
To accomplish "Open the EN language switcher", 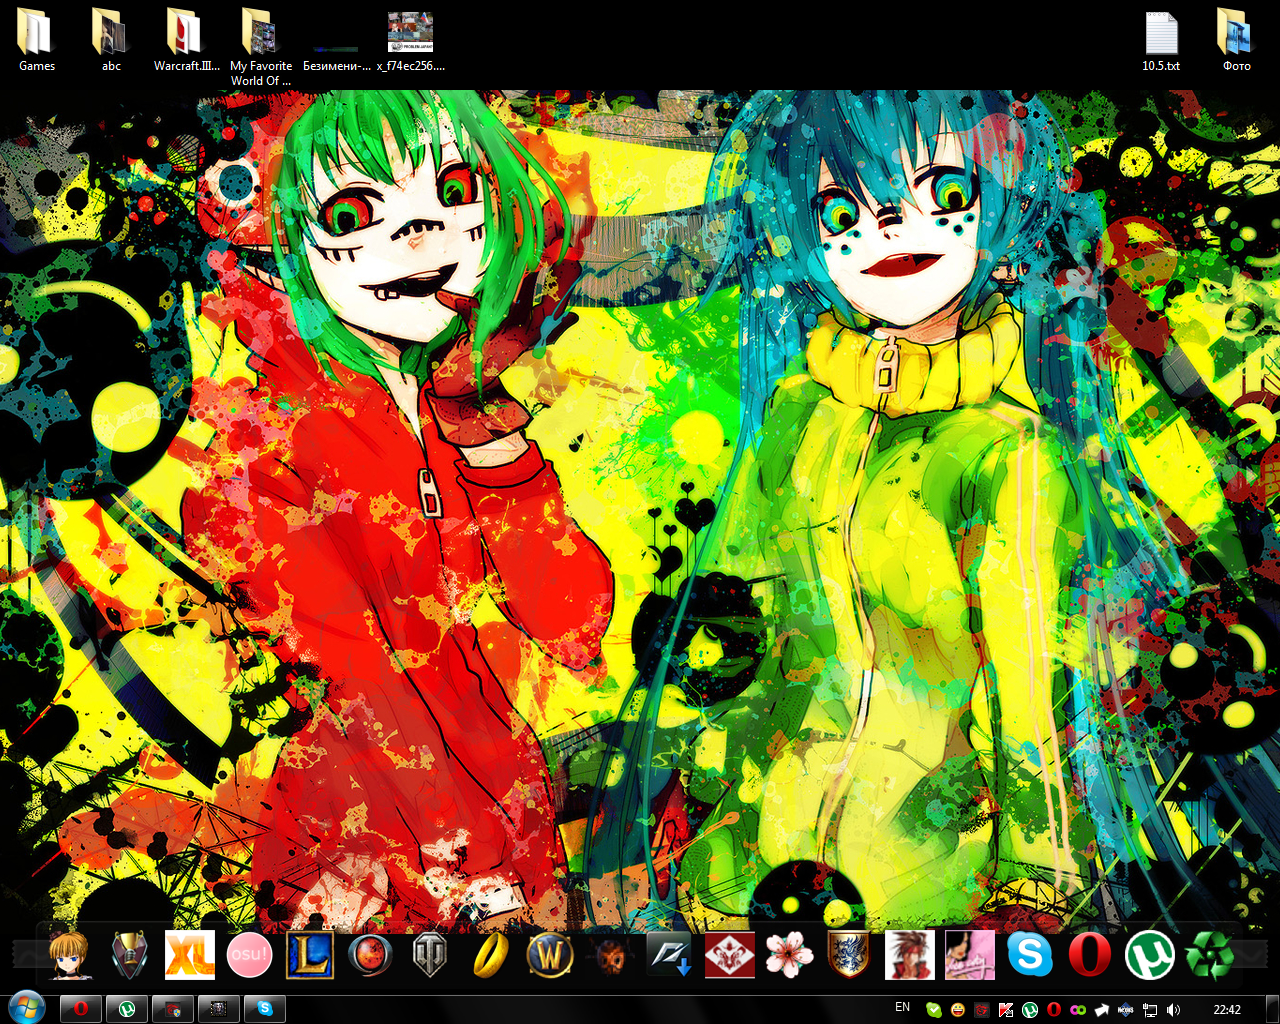I will click(902, 1007).
